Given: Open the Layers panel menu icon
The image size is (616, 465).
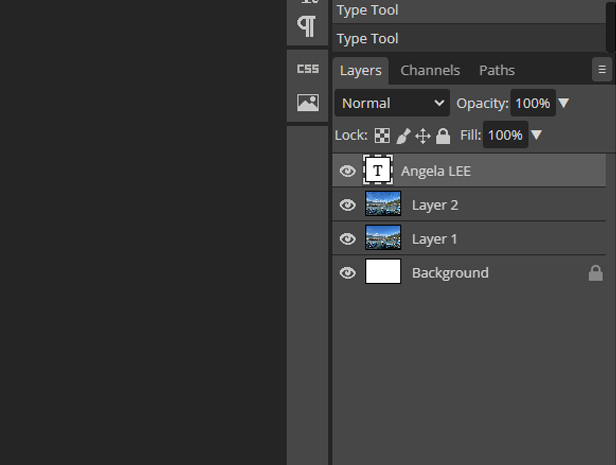Looking at the screenshot, I should pyautogui.click(x=601, y=70).
